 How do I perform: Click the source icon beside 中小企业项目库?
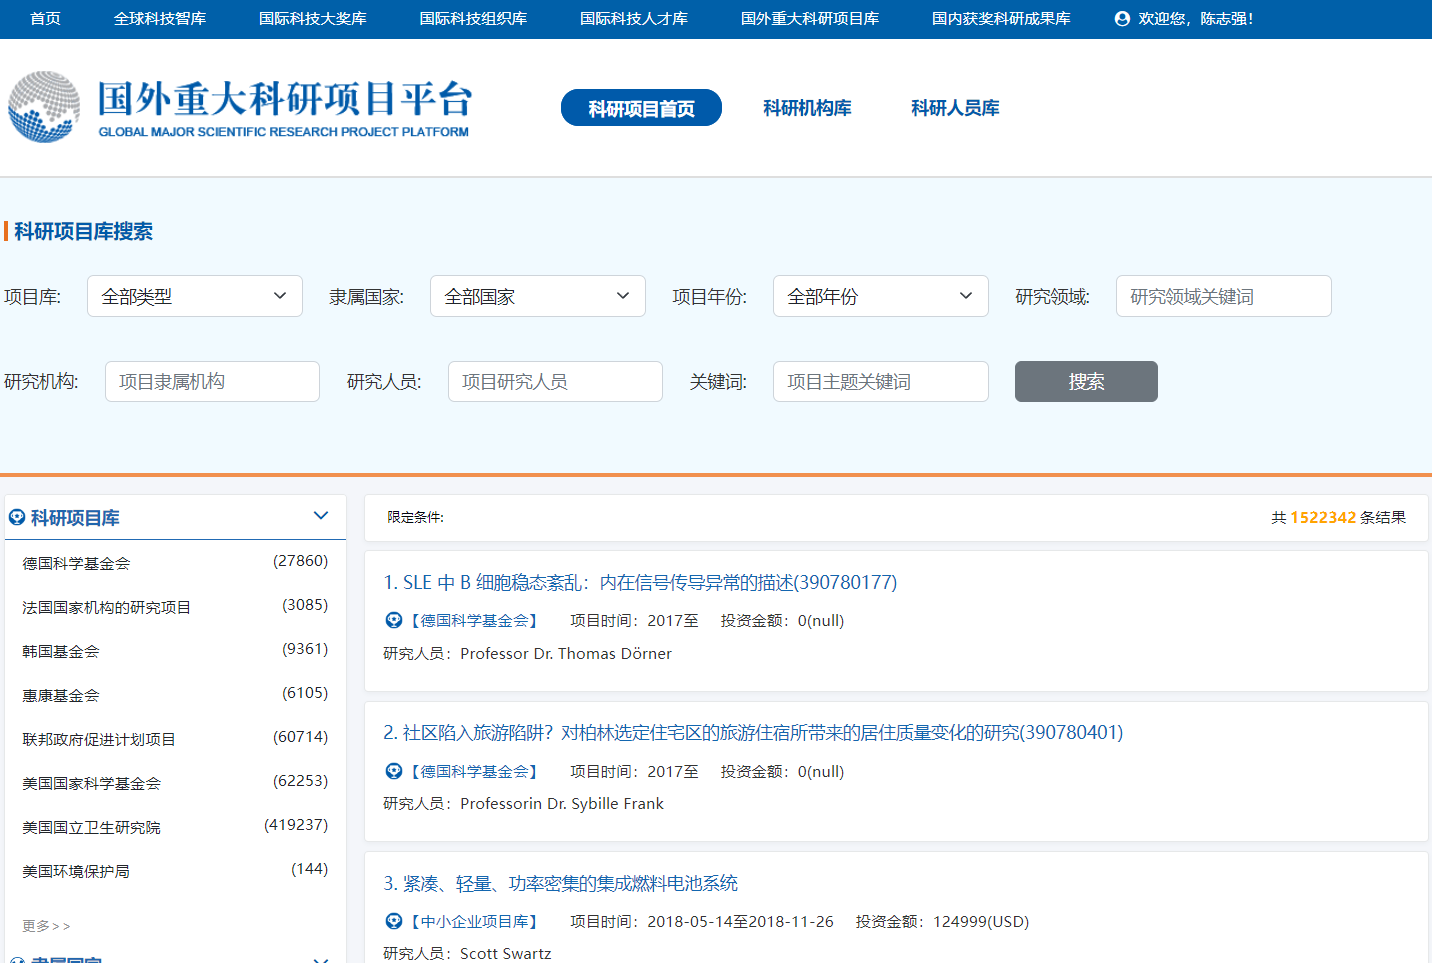pyautogui.click(x=394, y=922)
